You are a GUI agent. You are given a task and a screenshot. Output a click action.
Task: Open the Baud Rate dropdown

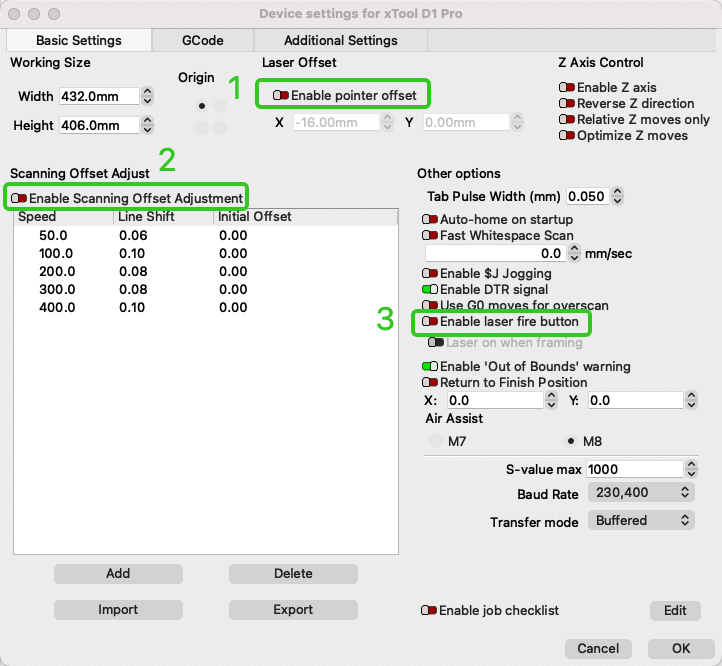point(640,493)
